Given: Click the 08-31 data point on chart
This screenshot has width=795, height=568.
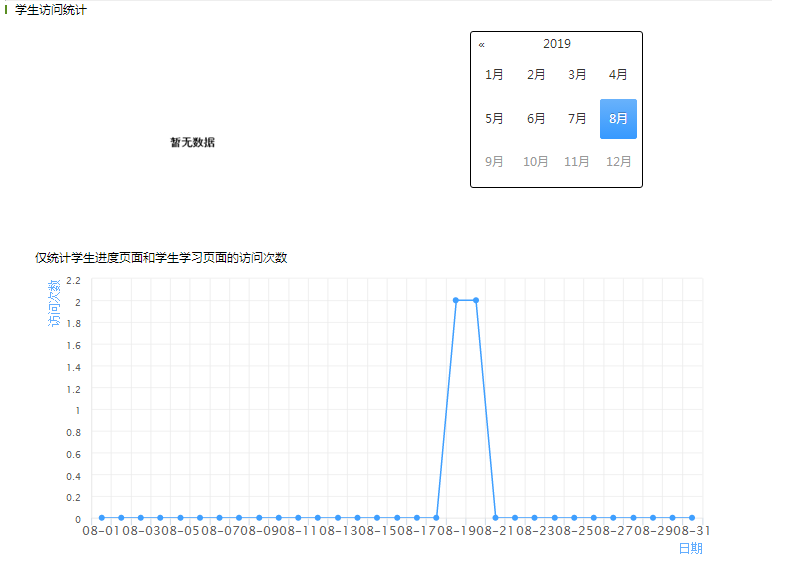Looking at the screenshot, I should pyautogui.click(x=692, y=518).
